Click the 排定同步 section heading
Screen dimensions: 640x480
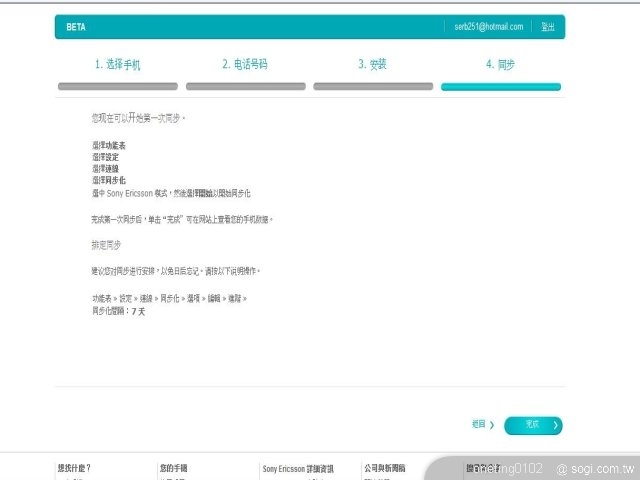coord(106,245)
